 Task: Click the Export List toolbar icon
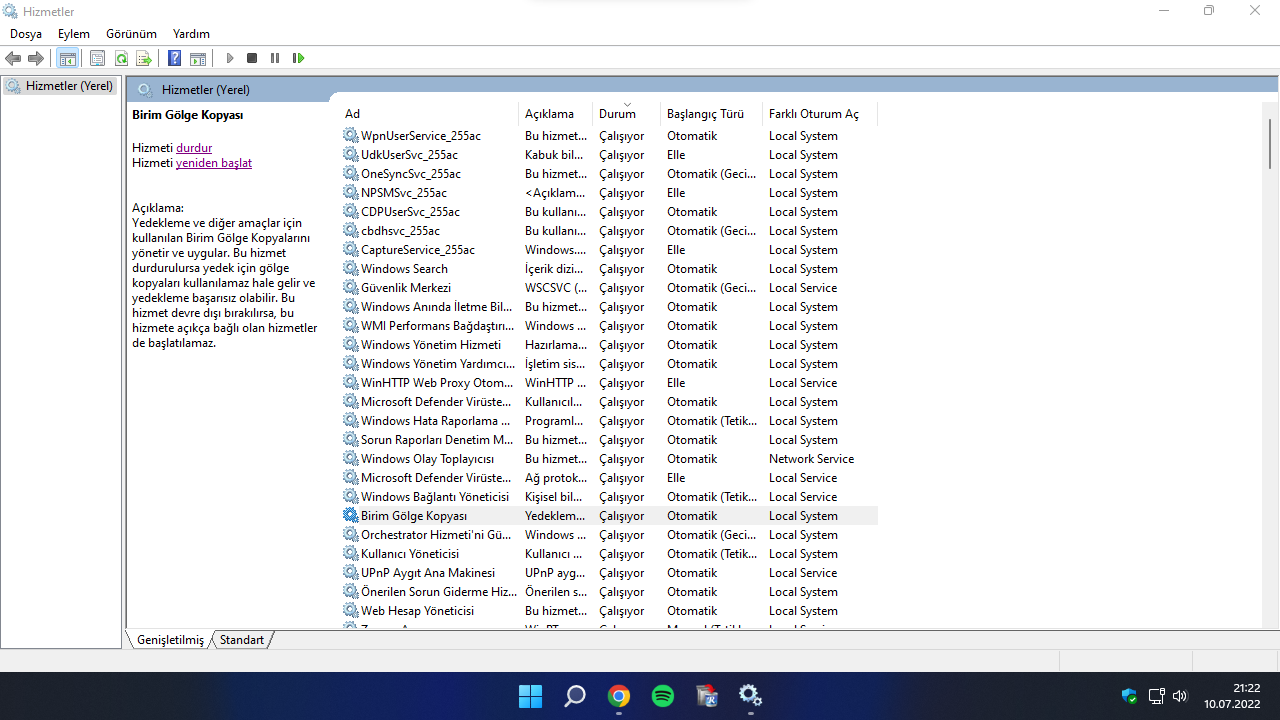pos(144,59)
